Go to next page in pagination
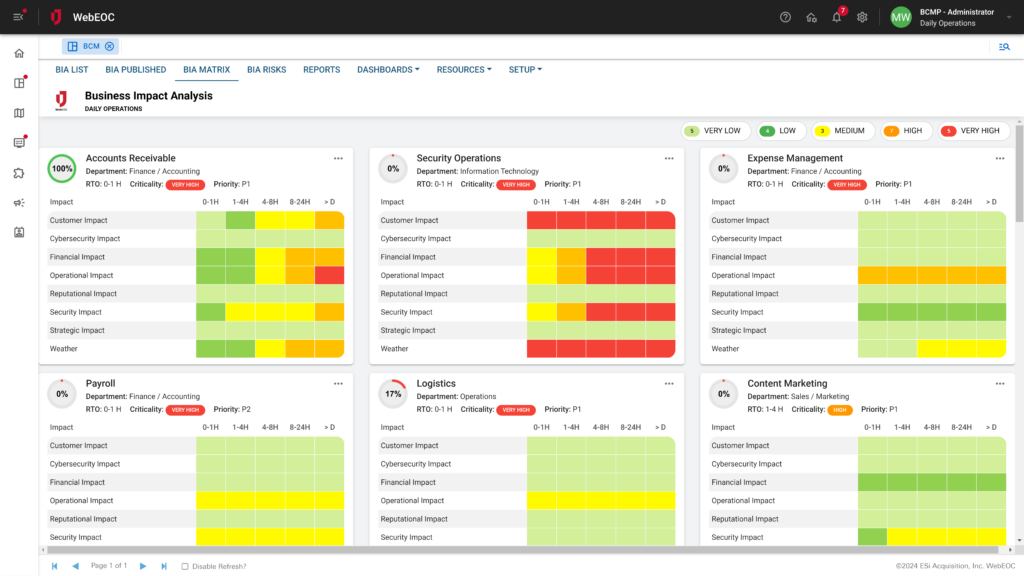 [143, 566]
